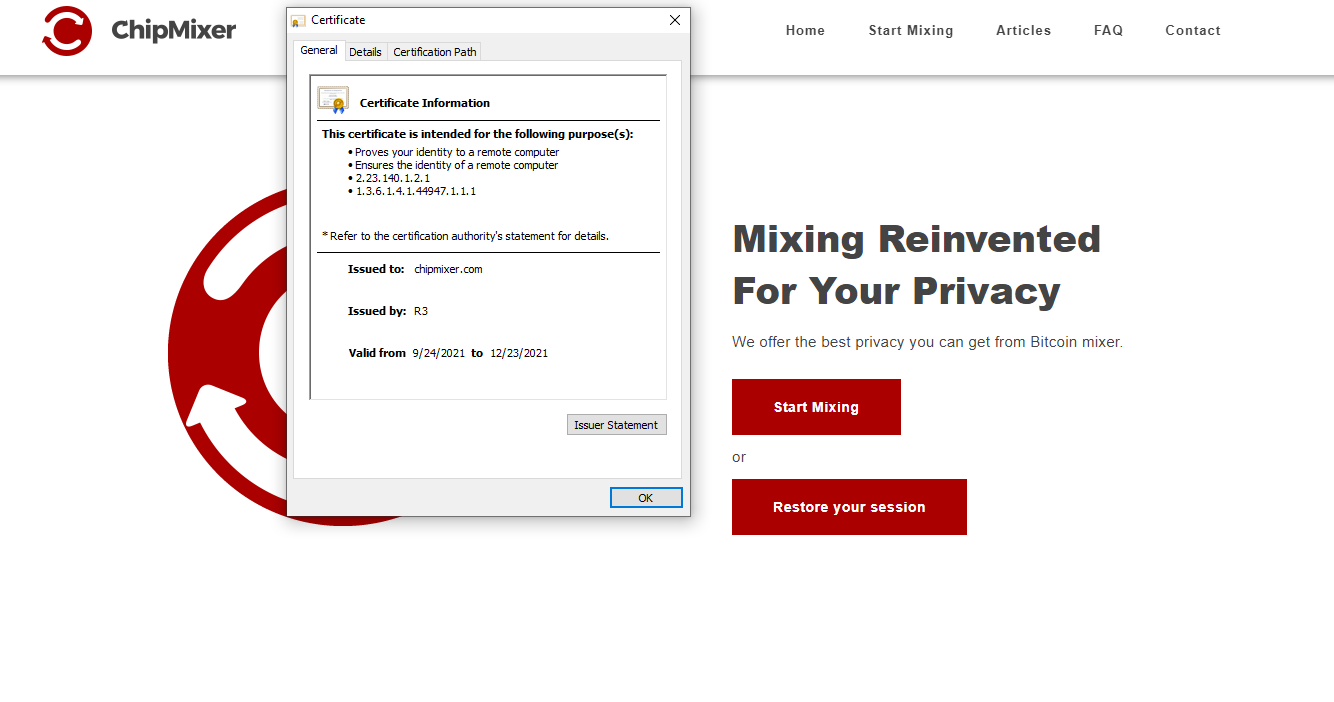Select the valid-from date 9/24/2021

click(438, 353)
